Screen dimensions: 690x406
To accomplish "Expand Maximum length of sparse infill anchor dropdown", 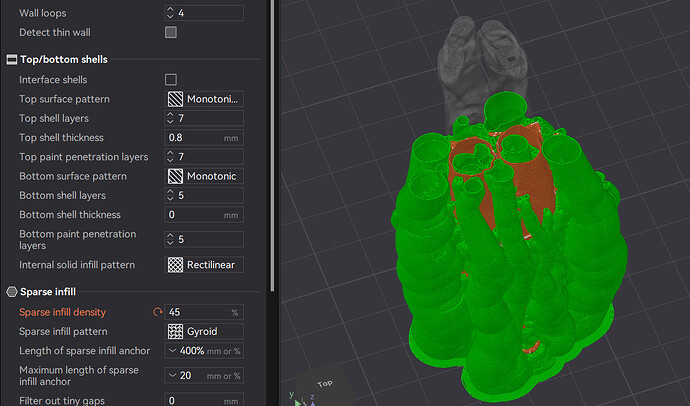I will point(204,375).
